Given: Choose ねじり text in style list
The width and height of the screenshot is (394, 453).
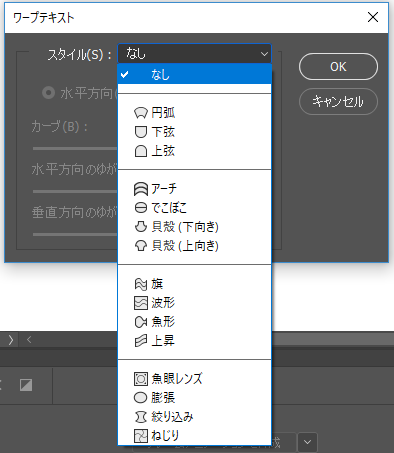Looking at the screenshot, I should 165,436.
